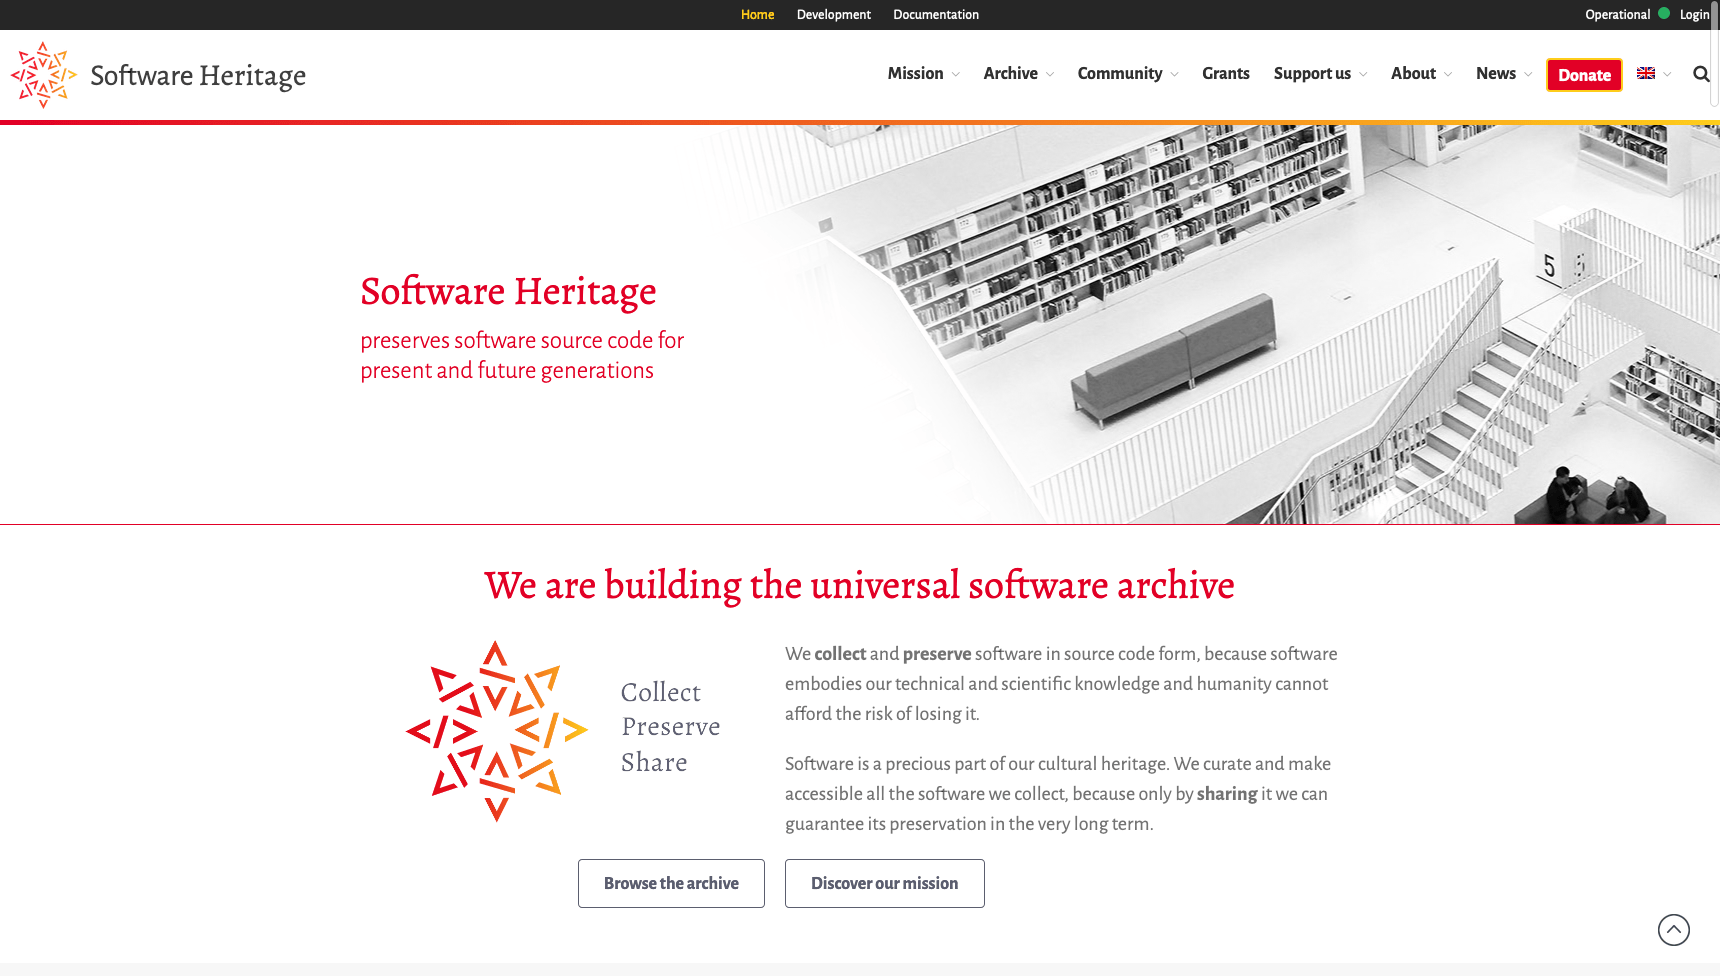Click the Login link

(1694, 15)
